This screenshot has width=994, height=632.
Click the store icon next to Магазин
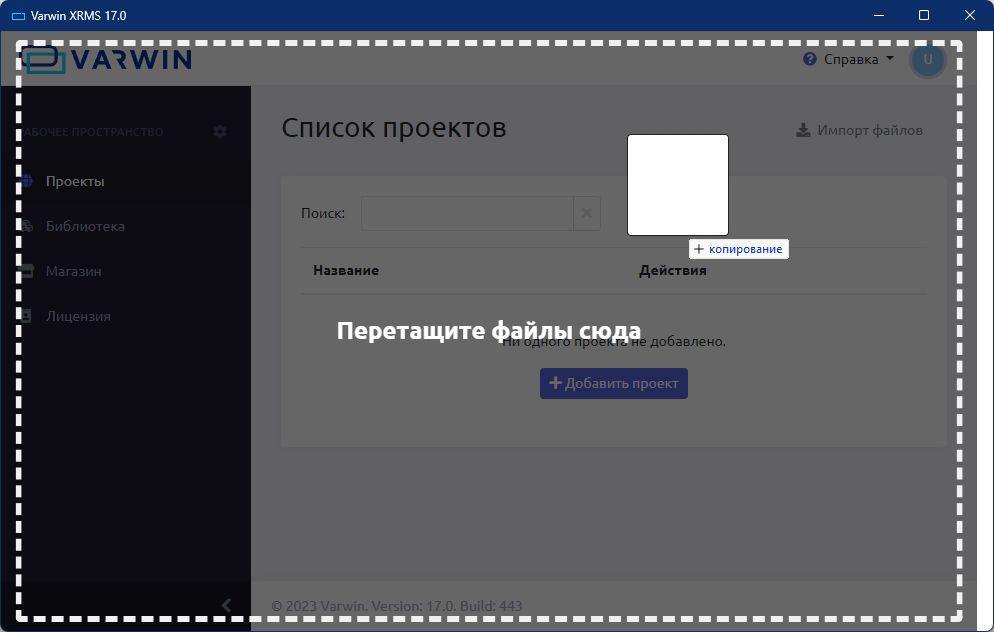(27, 271)
